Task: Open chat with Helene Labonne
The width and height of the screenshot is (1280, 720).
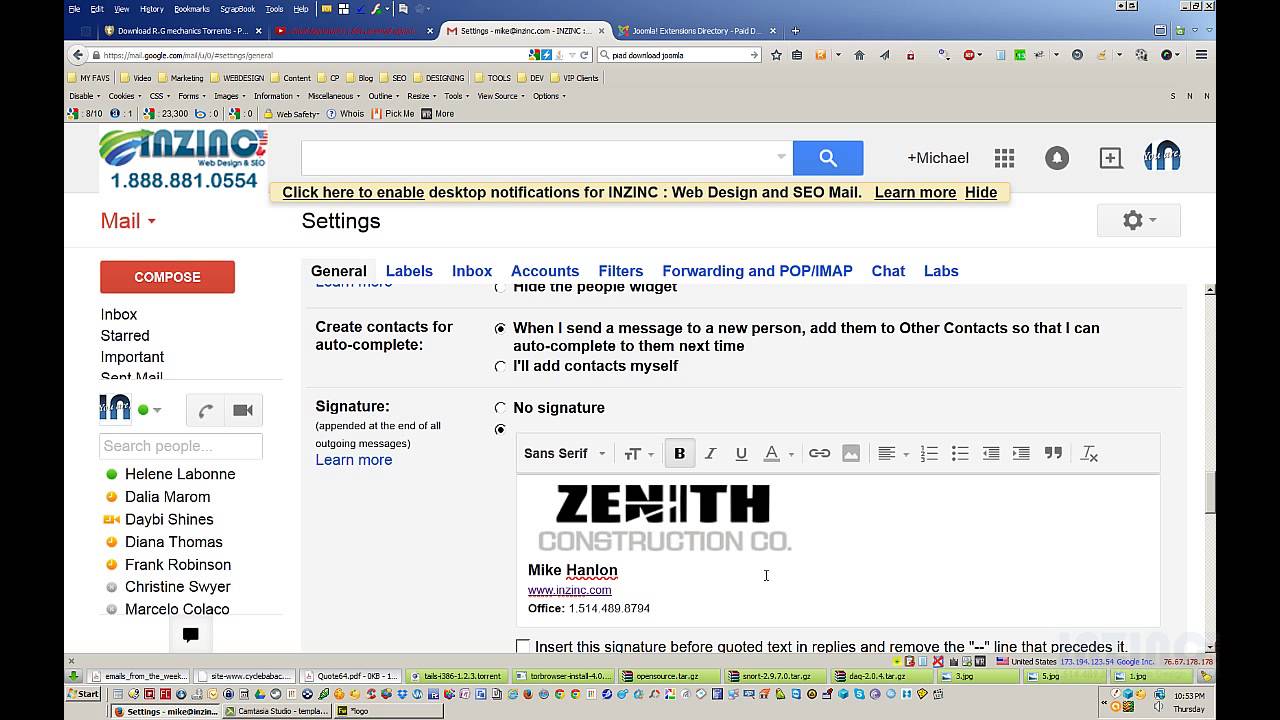Action: (x=180, y=474)
